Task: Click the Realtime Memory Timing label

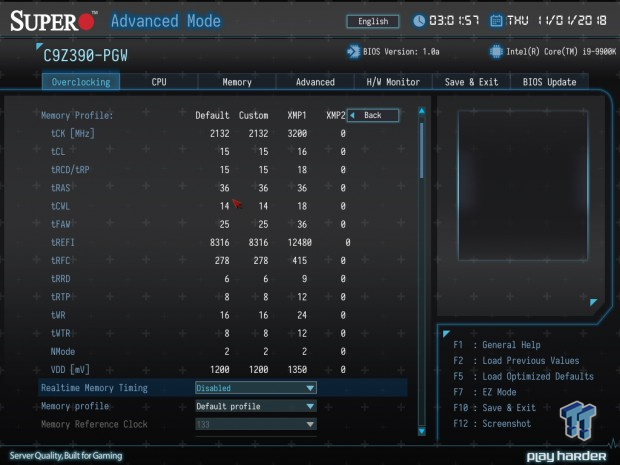Action: coord(94,388)
